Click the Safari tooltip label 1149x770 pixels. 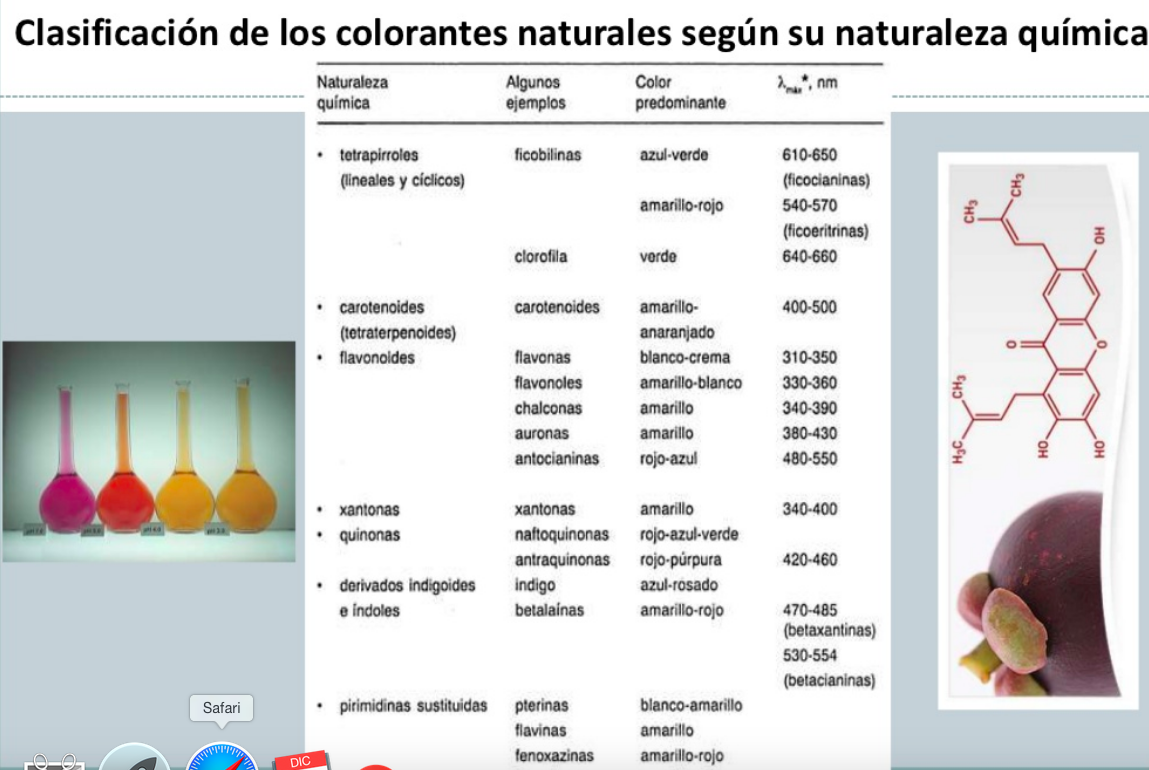click(221, 708)
